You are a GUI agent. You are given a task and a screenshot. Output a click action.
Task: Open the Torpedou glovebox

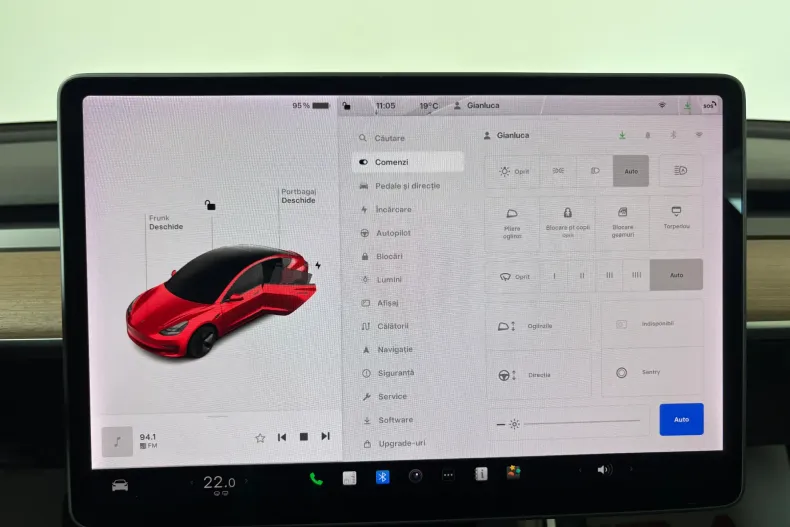[x=676, y=221]
